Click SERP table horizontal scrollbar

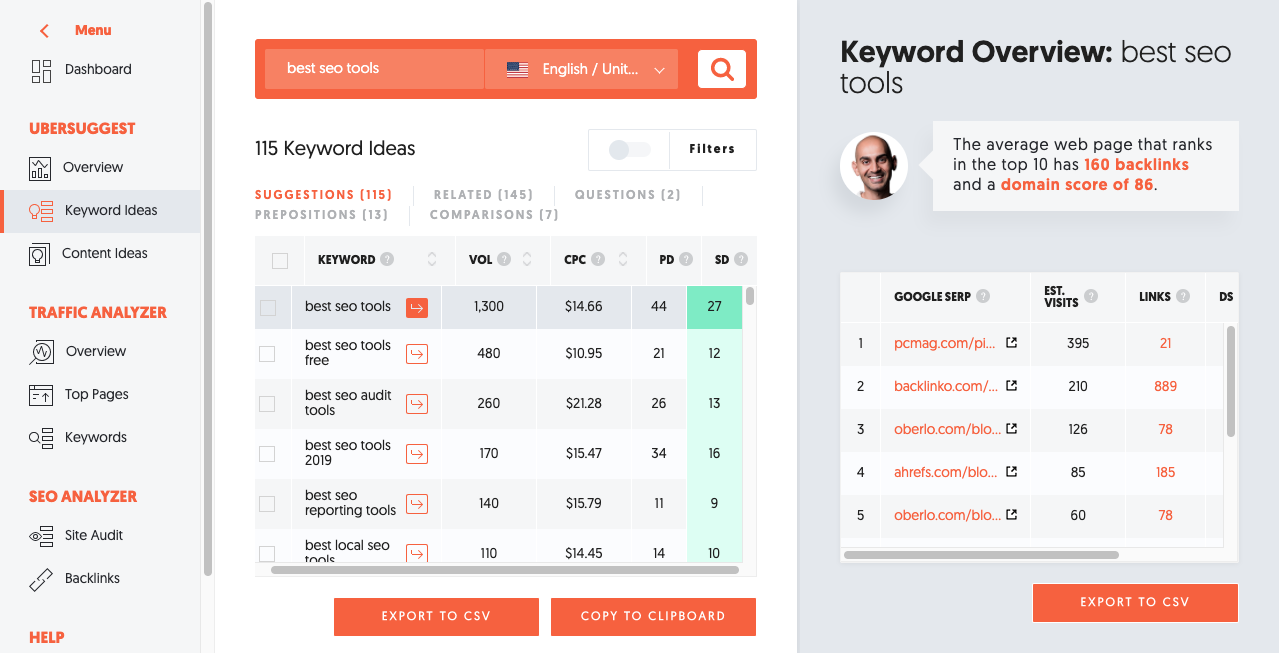pos(981,554)
